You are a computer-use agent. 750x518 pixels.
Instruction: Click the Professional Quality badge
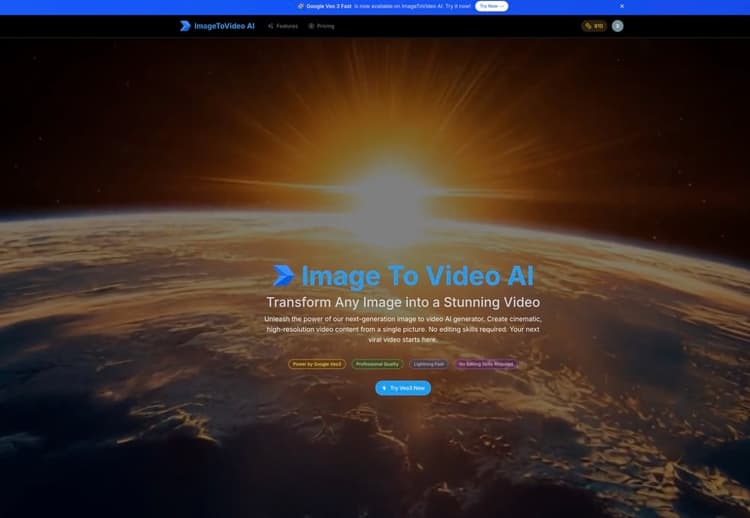point(377,364)
